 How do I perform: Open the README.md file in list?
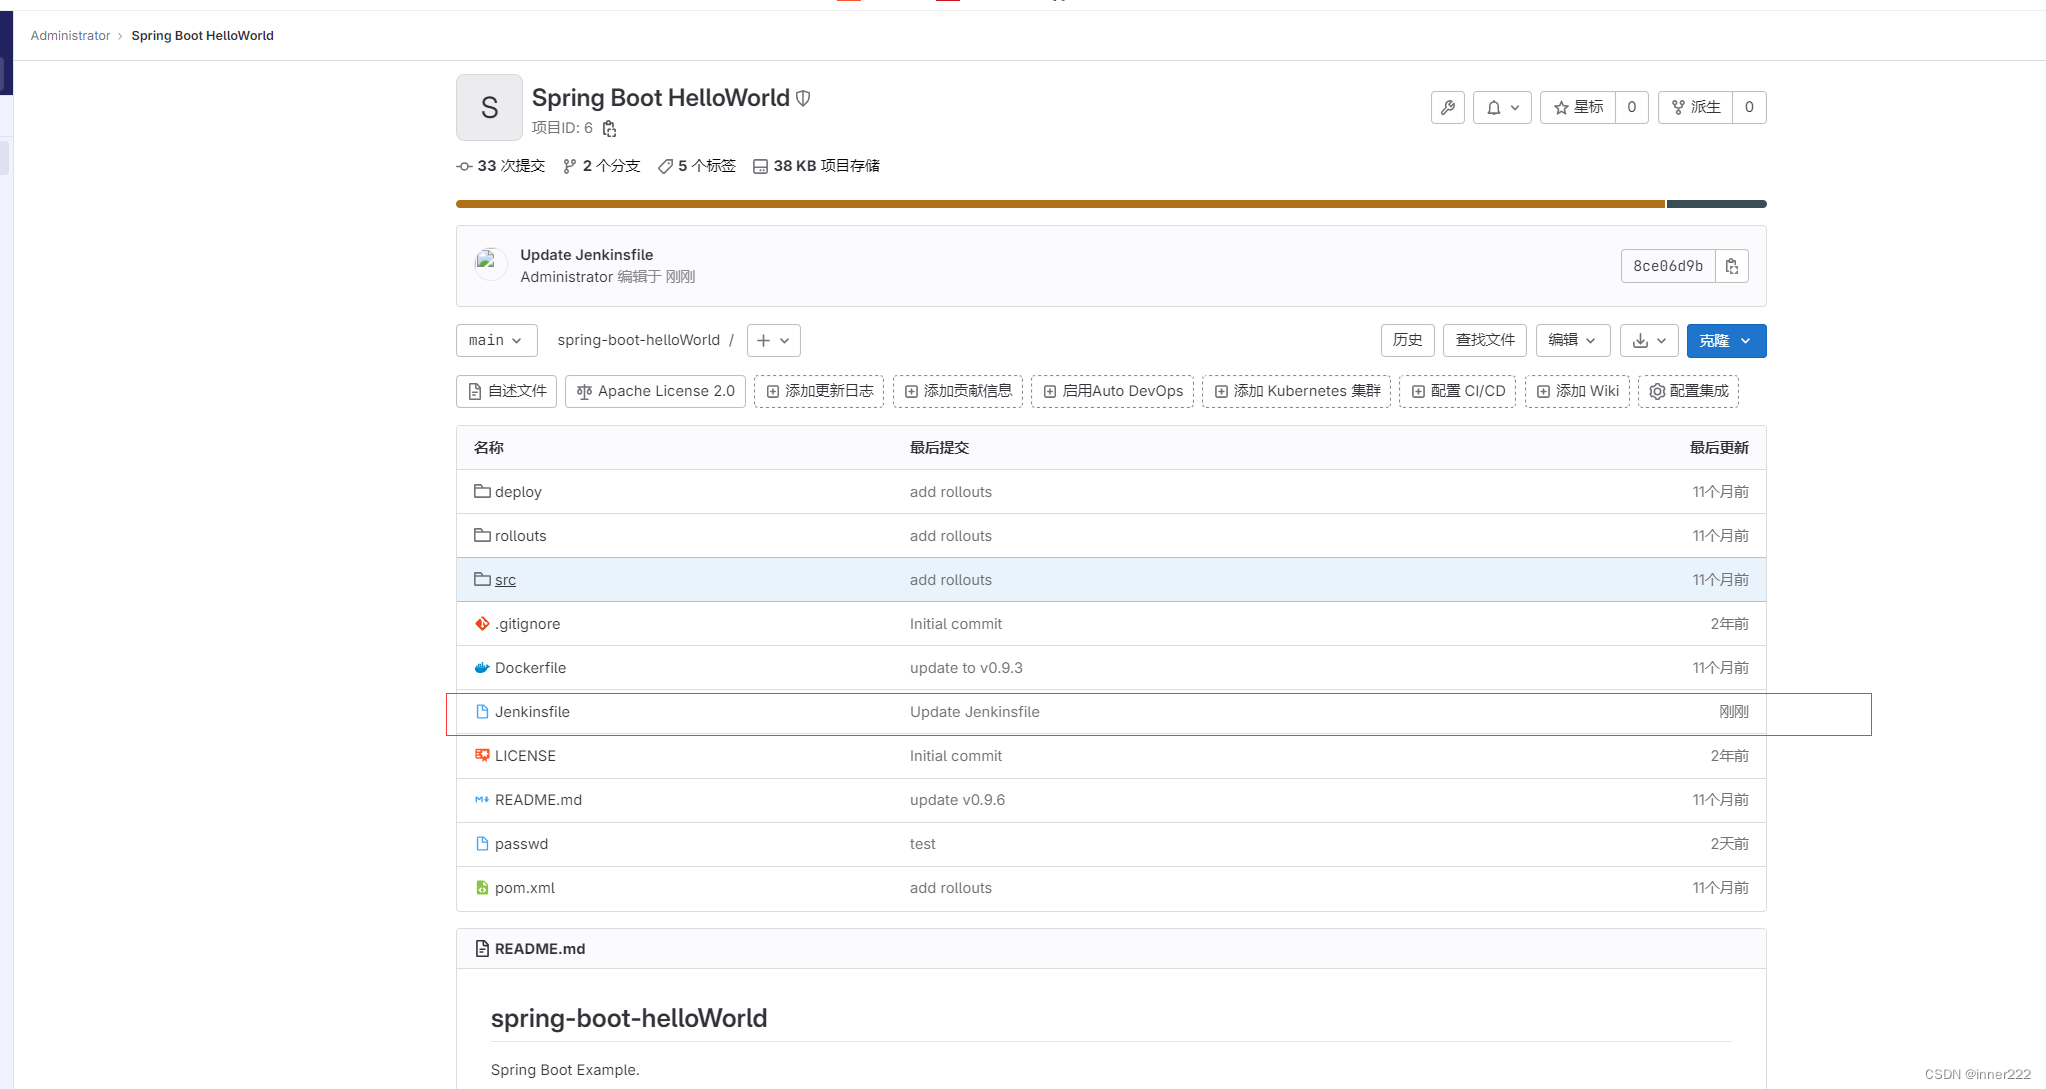(x=538, y=800)
